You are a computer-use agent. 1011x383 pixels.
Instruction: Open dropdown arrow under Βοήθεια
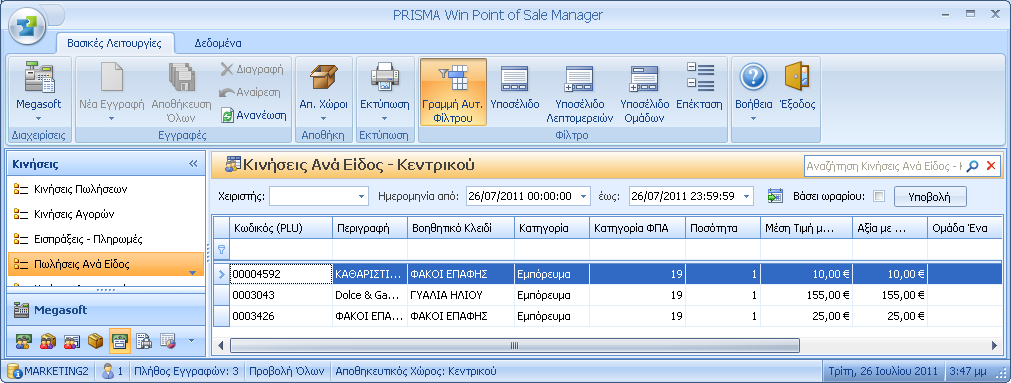click(753, 119)
